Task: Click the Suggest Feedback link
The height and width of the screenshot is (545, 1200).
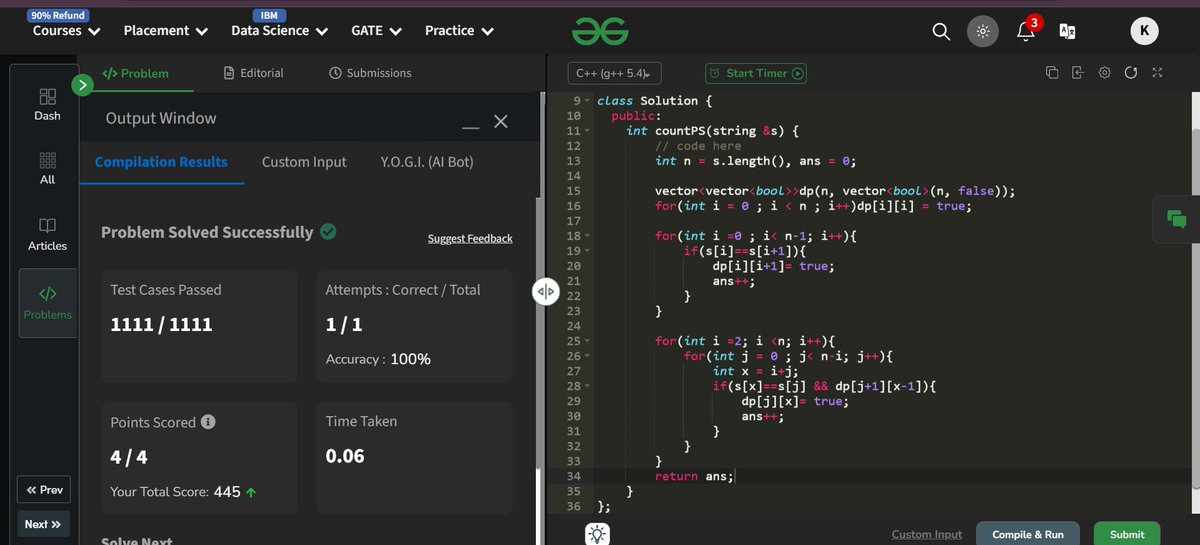Action: click(x=470, y=238)
